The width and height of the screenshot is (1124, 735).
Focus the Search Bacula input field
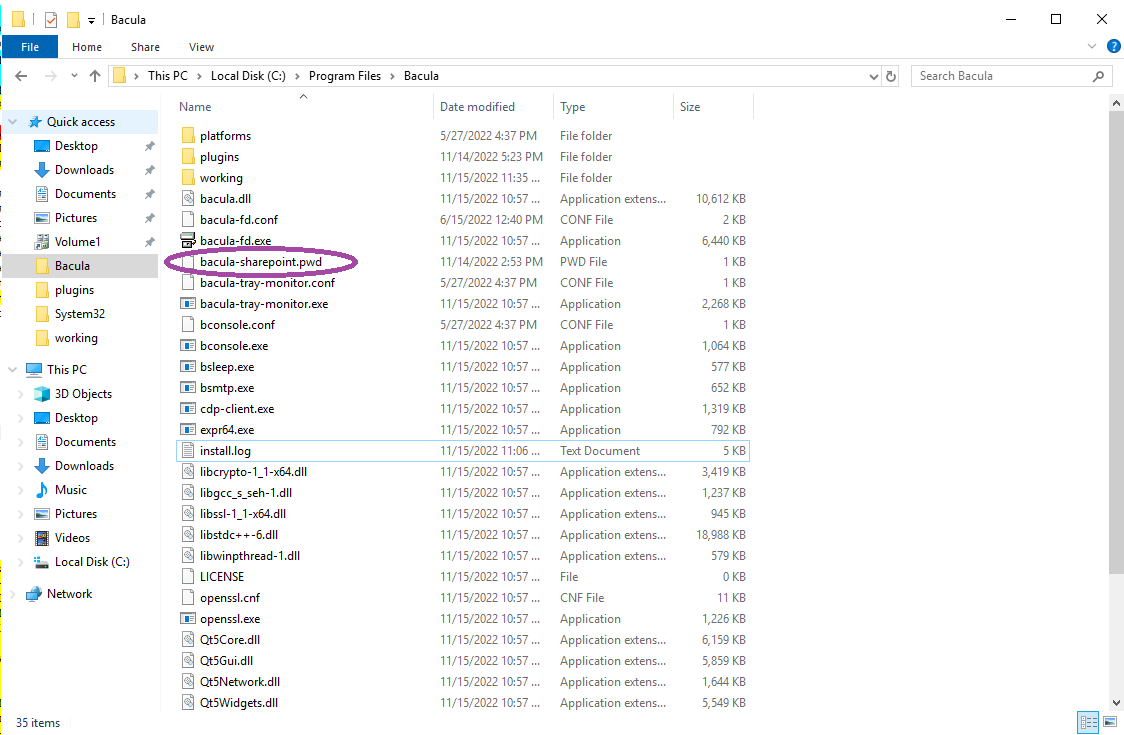click(x=1002, y=76)
